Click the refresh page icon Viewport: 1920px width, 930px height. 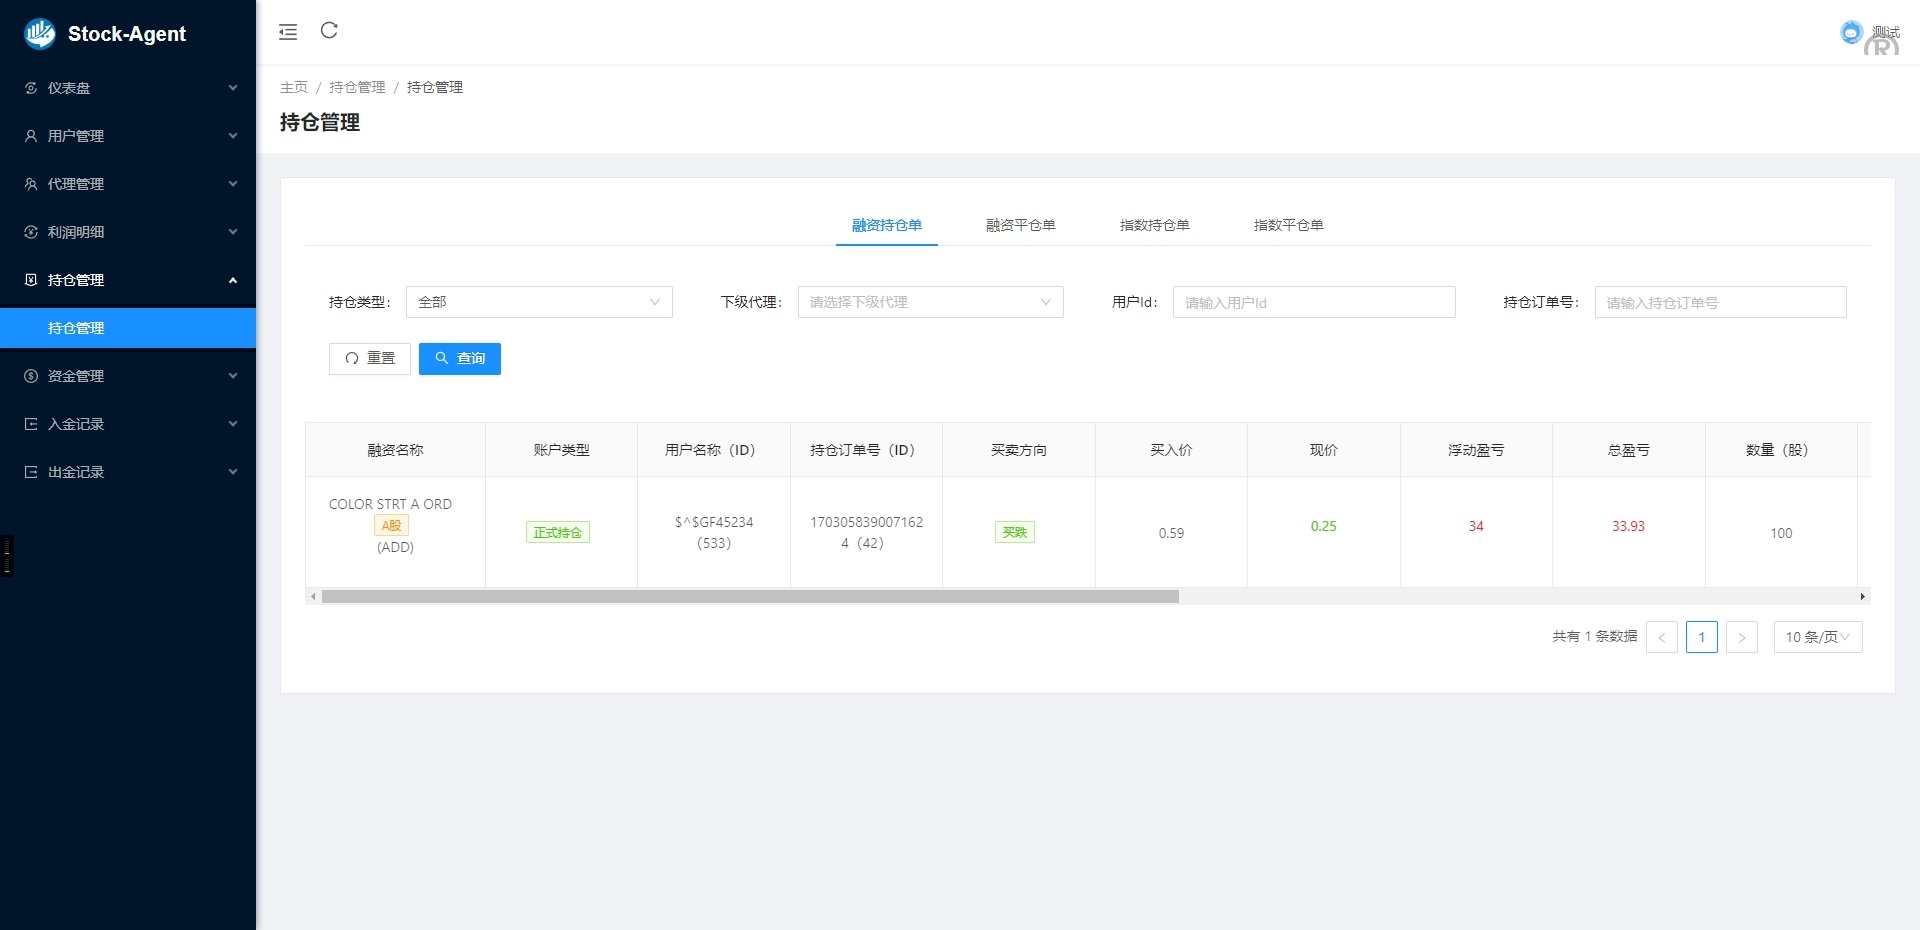[x=329, y=31]
